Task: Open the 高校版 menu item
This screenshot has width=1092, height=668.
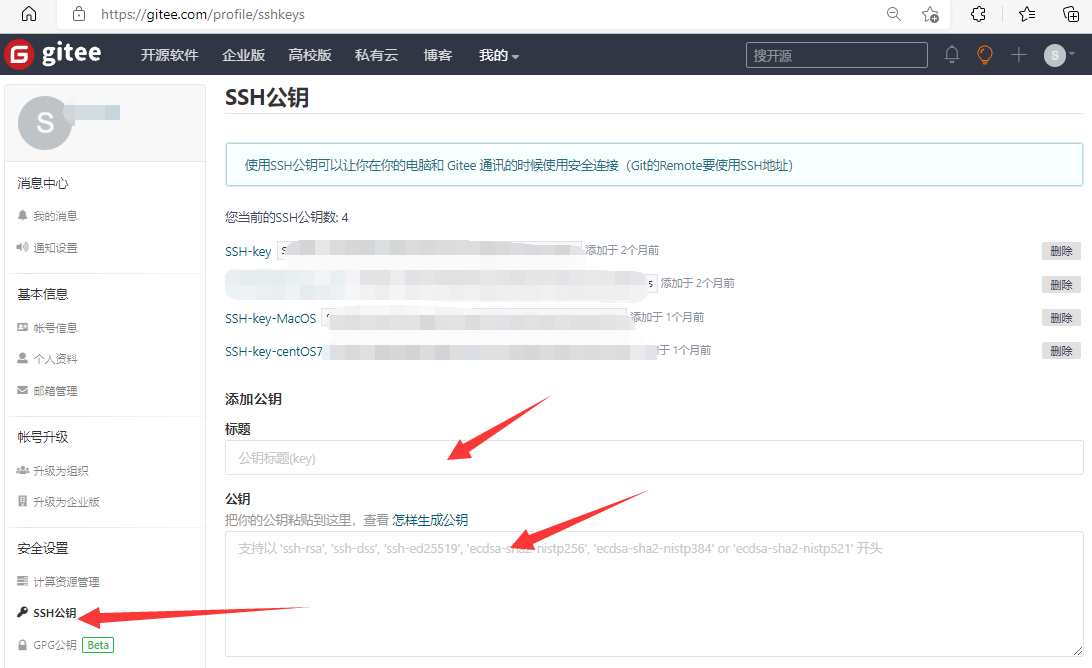Action: [x=310, y=55]
